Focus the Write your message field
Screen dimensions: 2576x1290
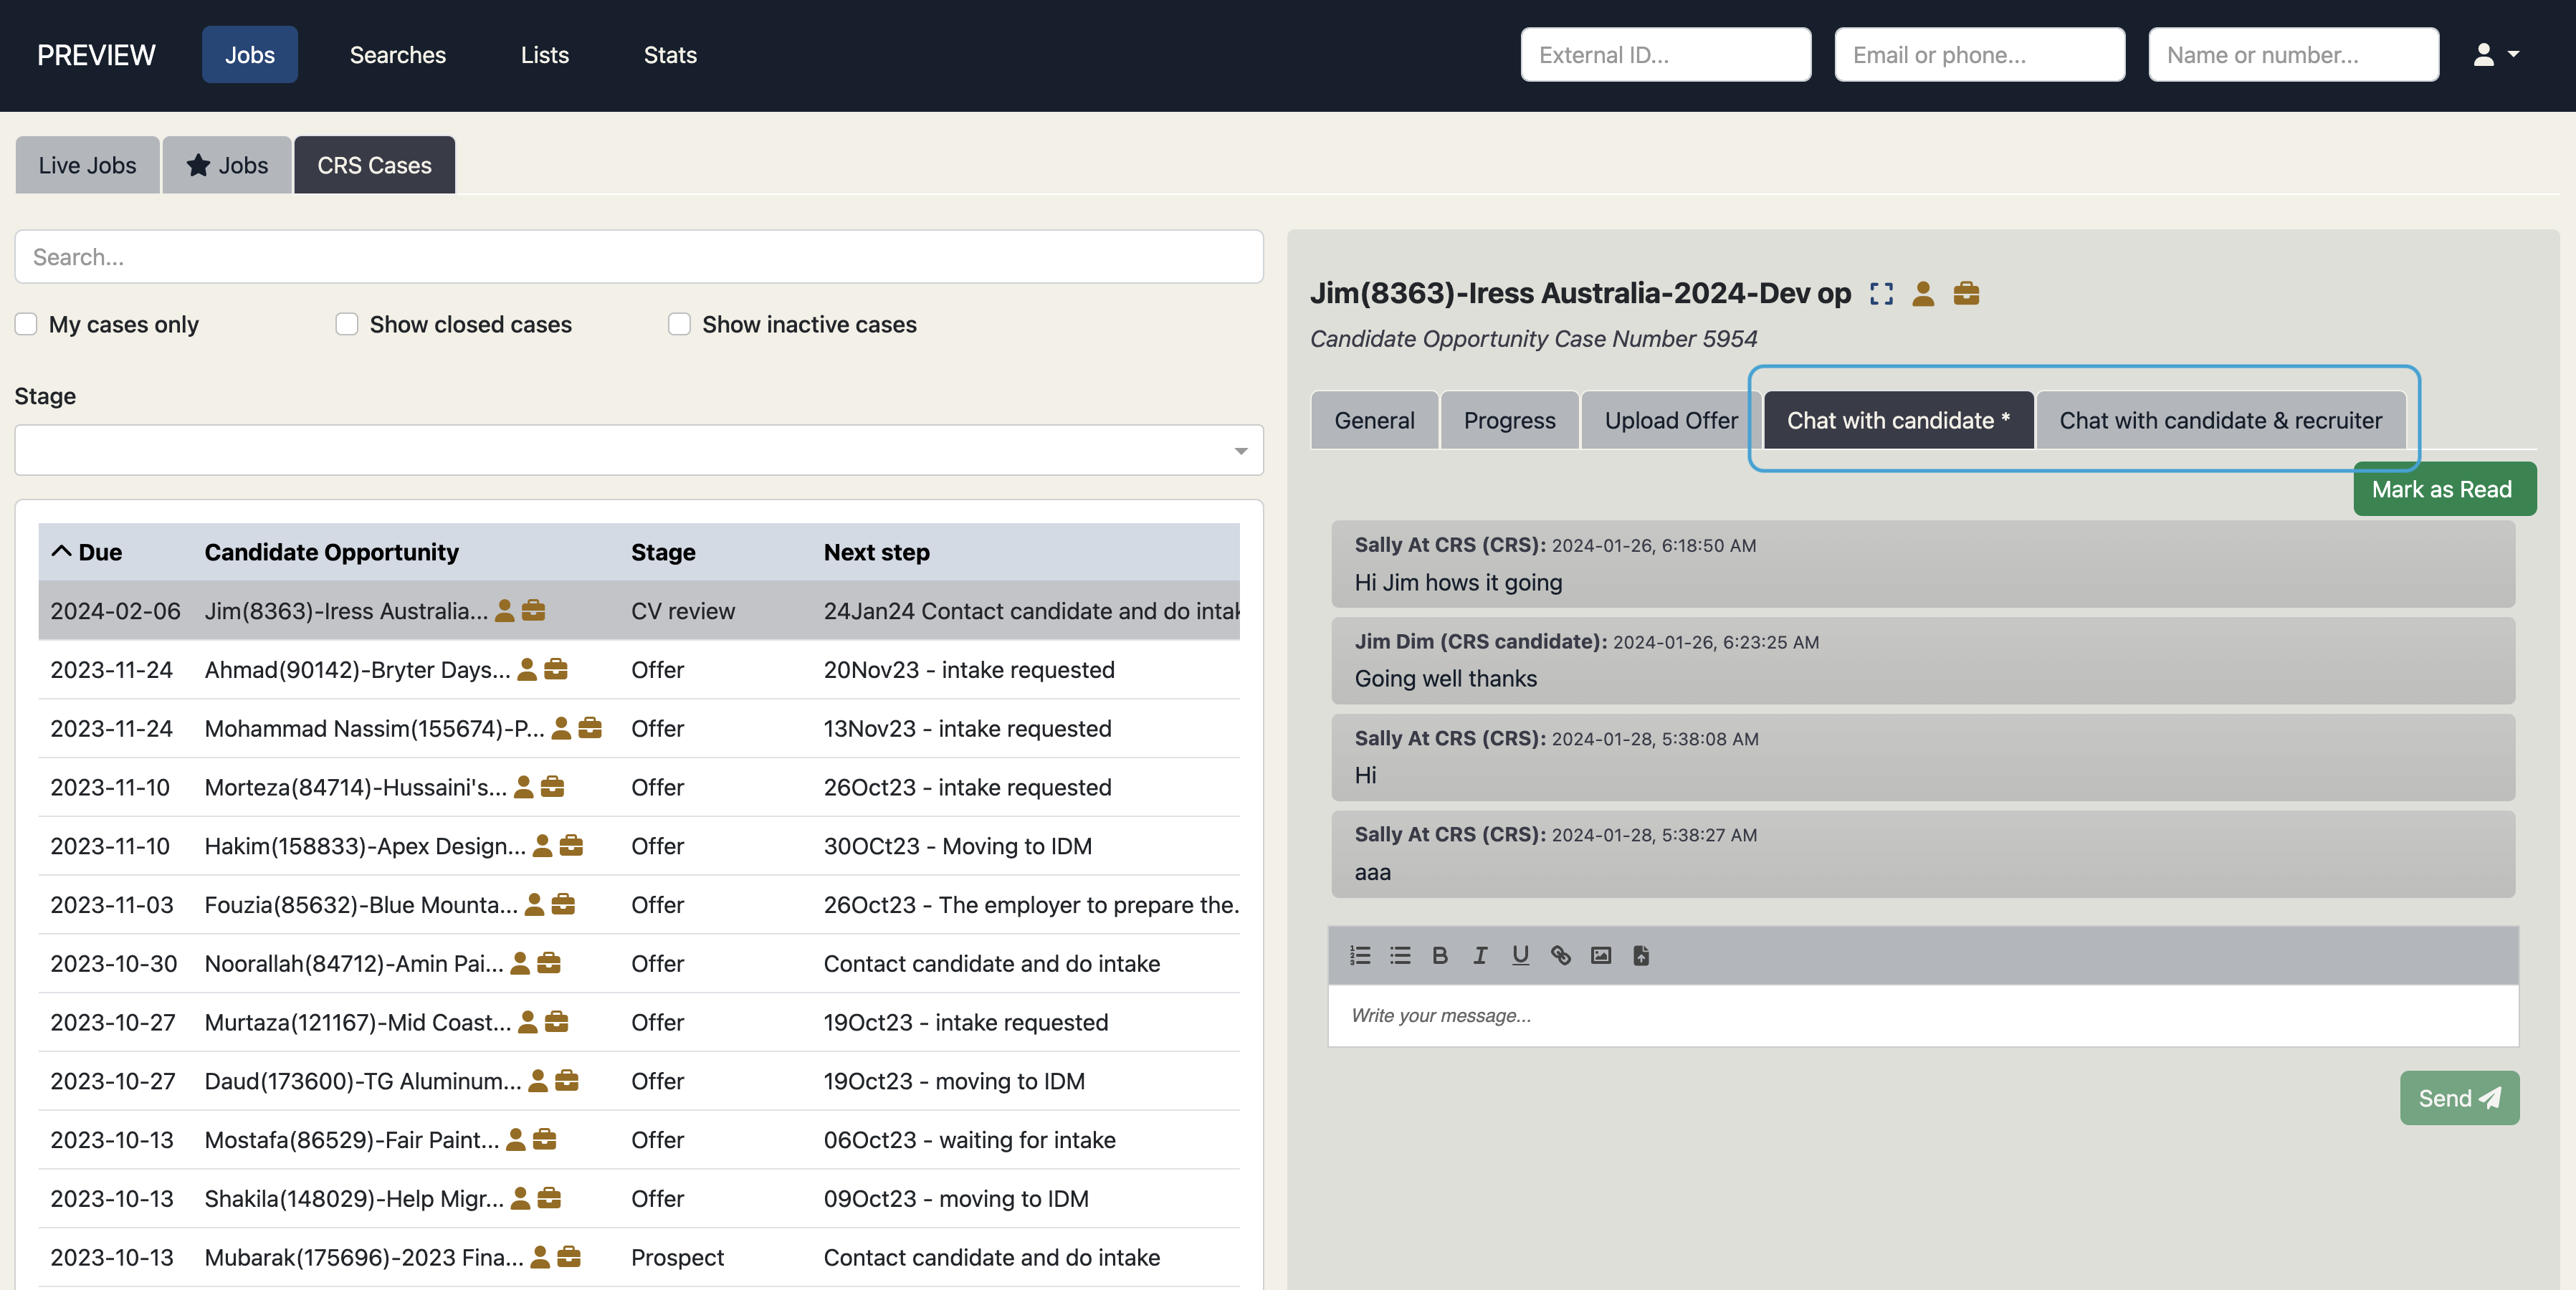pyautogui.click(x=1922, y=1016)
